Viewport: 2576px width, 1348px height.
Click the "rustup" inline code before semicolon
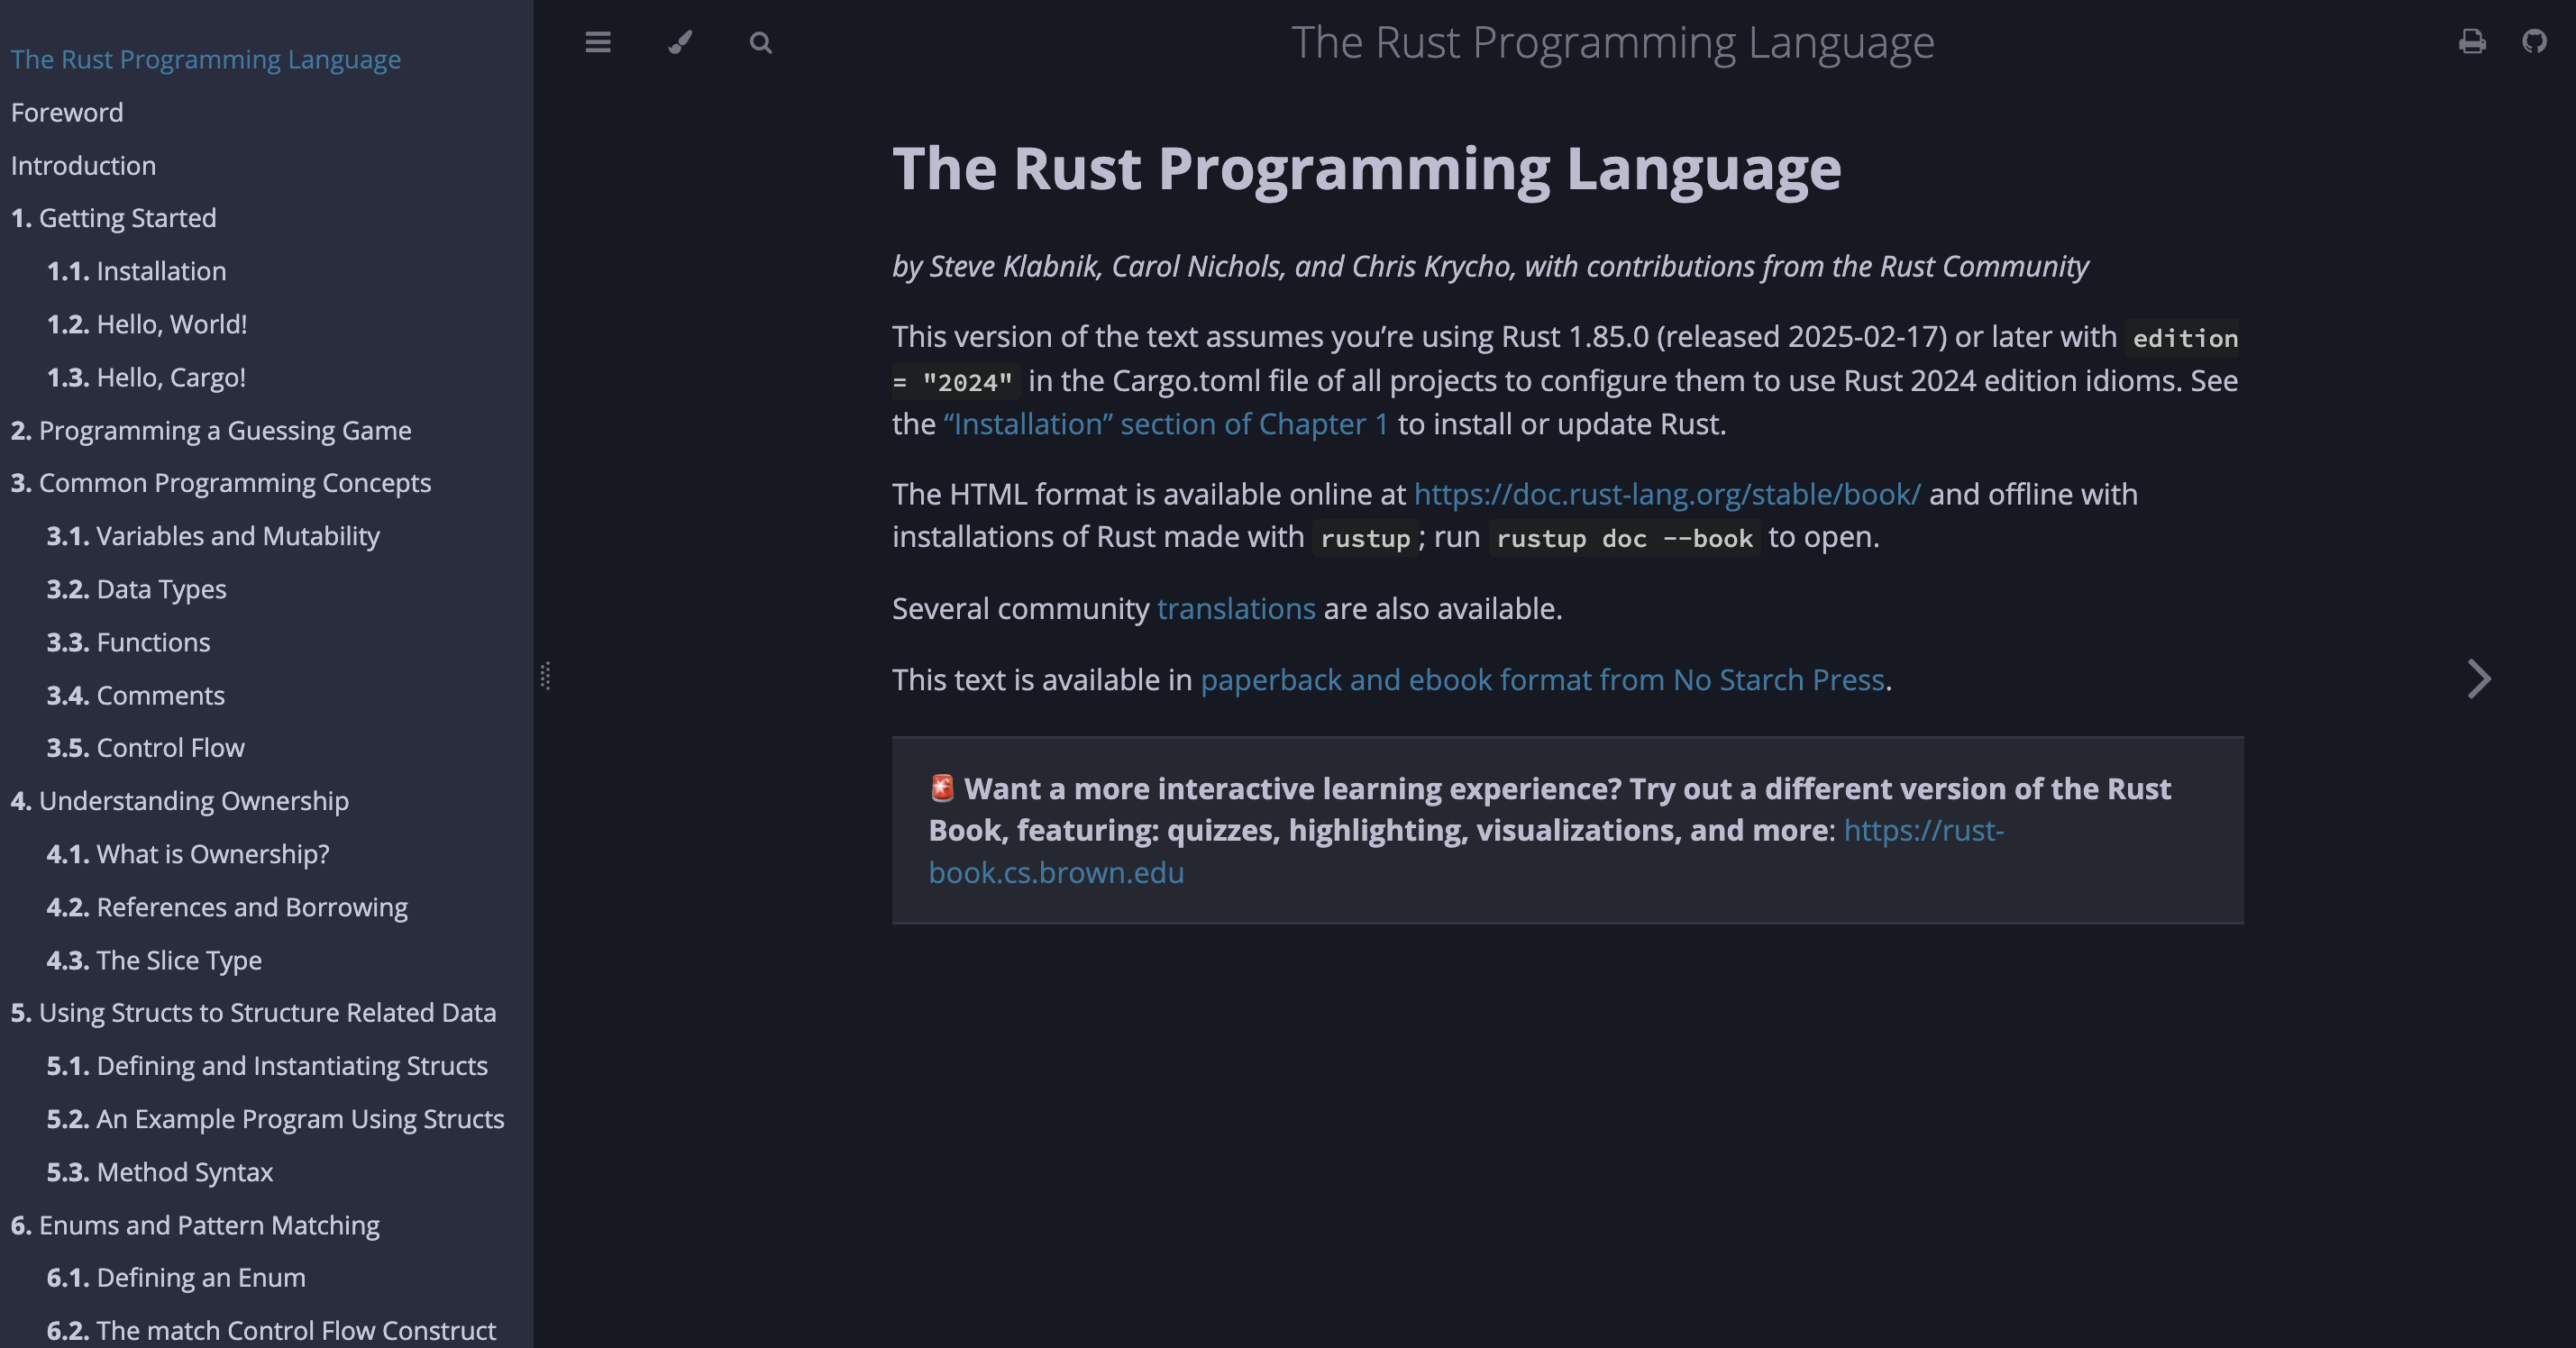[x=1365, y=538]
